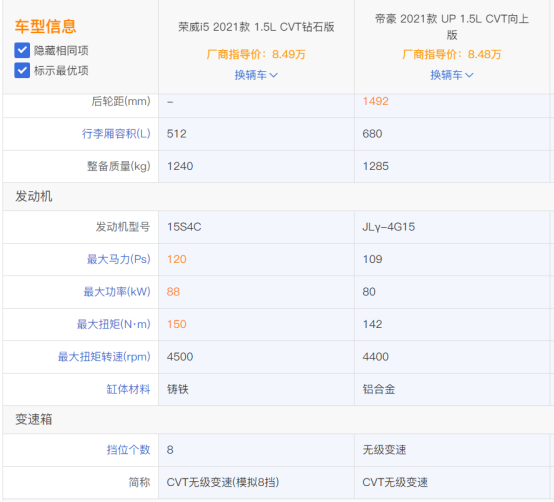Select the 80 kW value

pyautogui.click(x=369, y=292)
